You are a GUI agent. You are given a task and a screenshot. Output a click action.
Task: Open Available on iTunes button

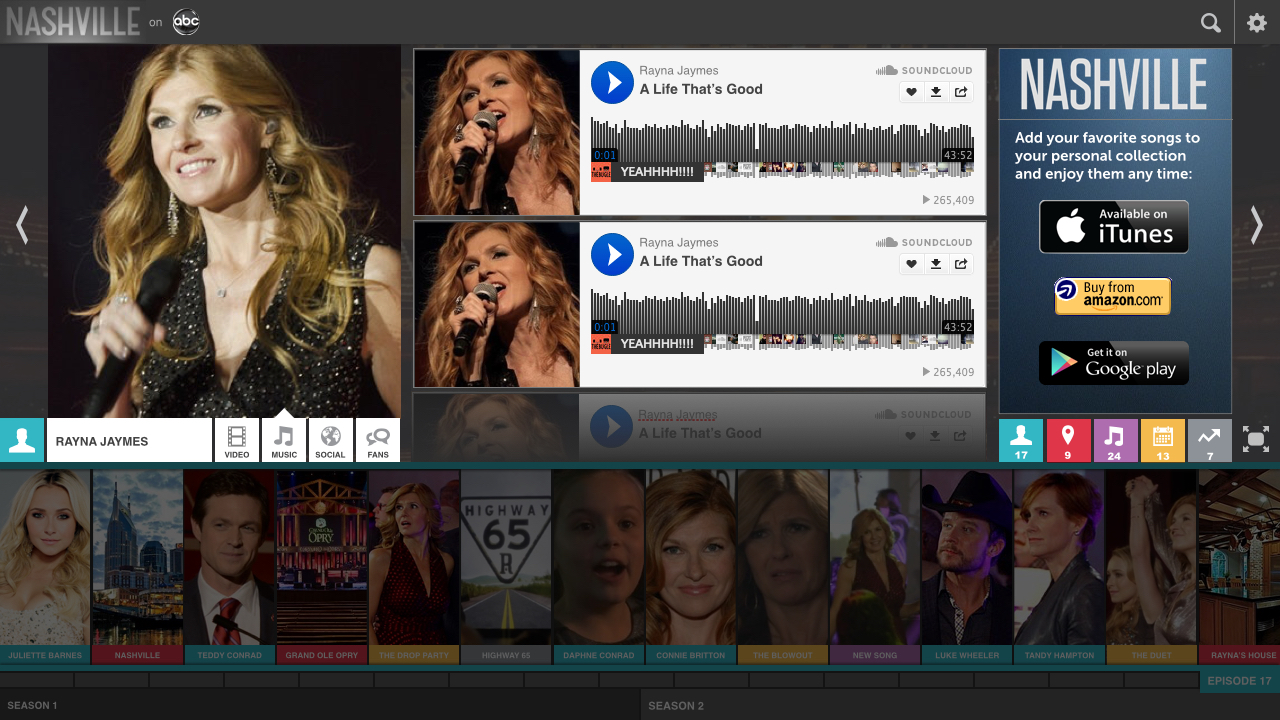click(1114, 227)
